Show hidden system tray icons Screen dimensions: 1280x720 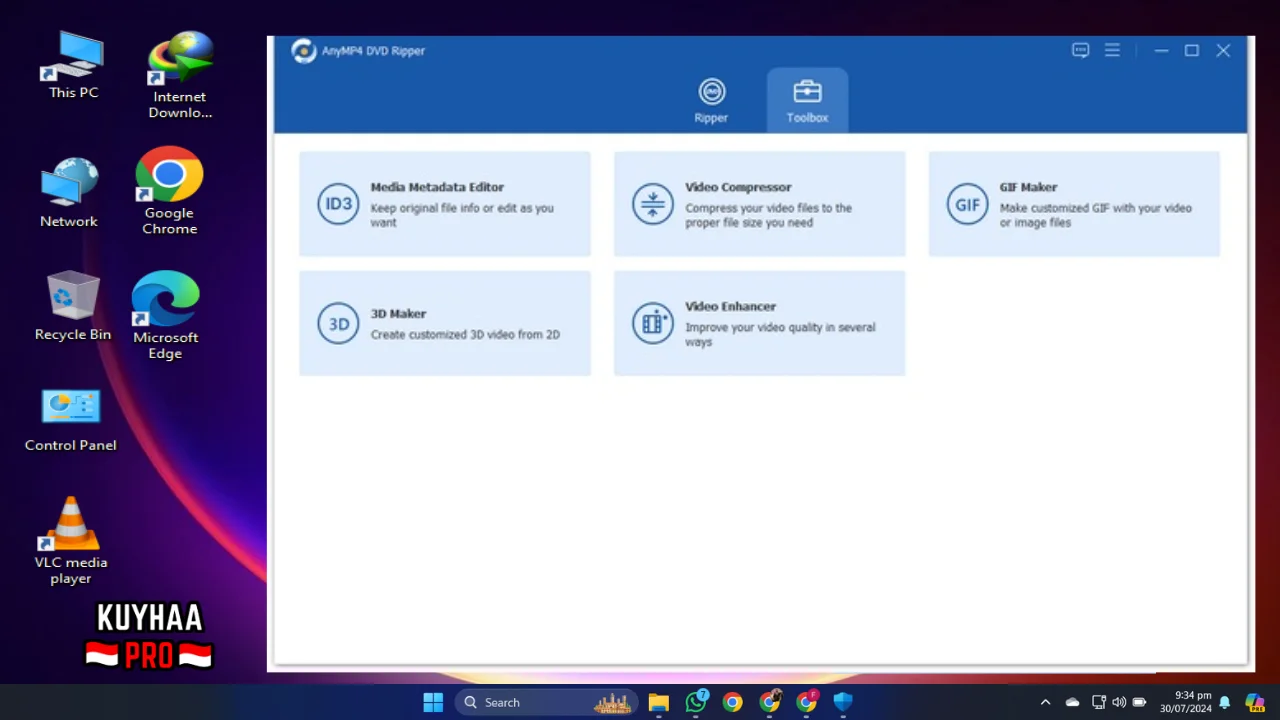point(1045,702)
